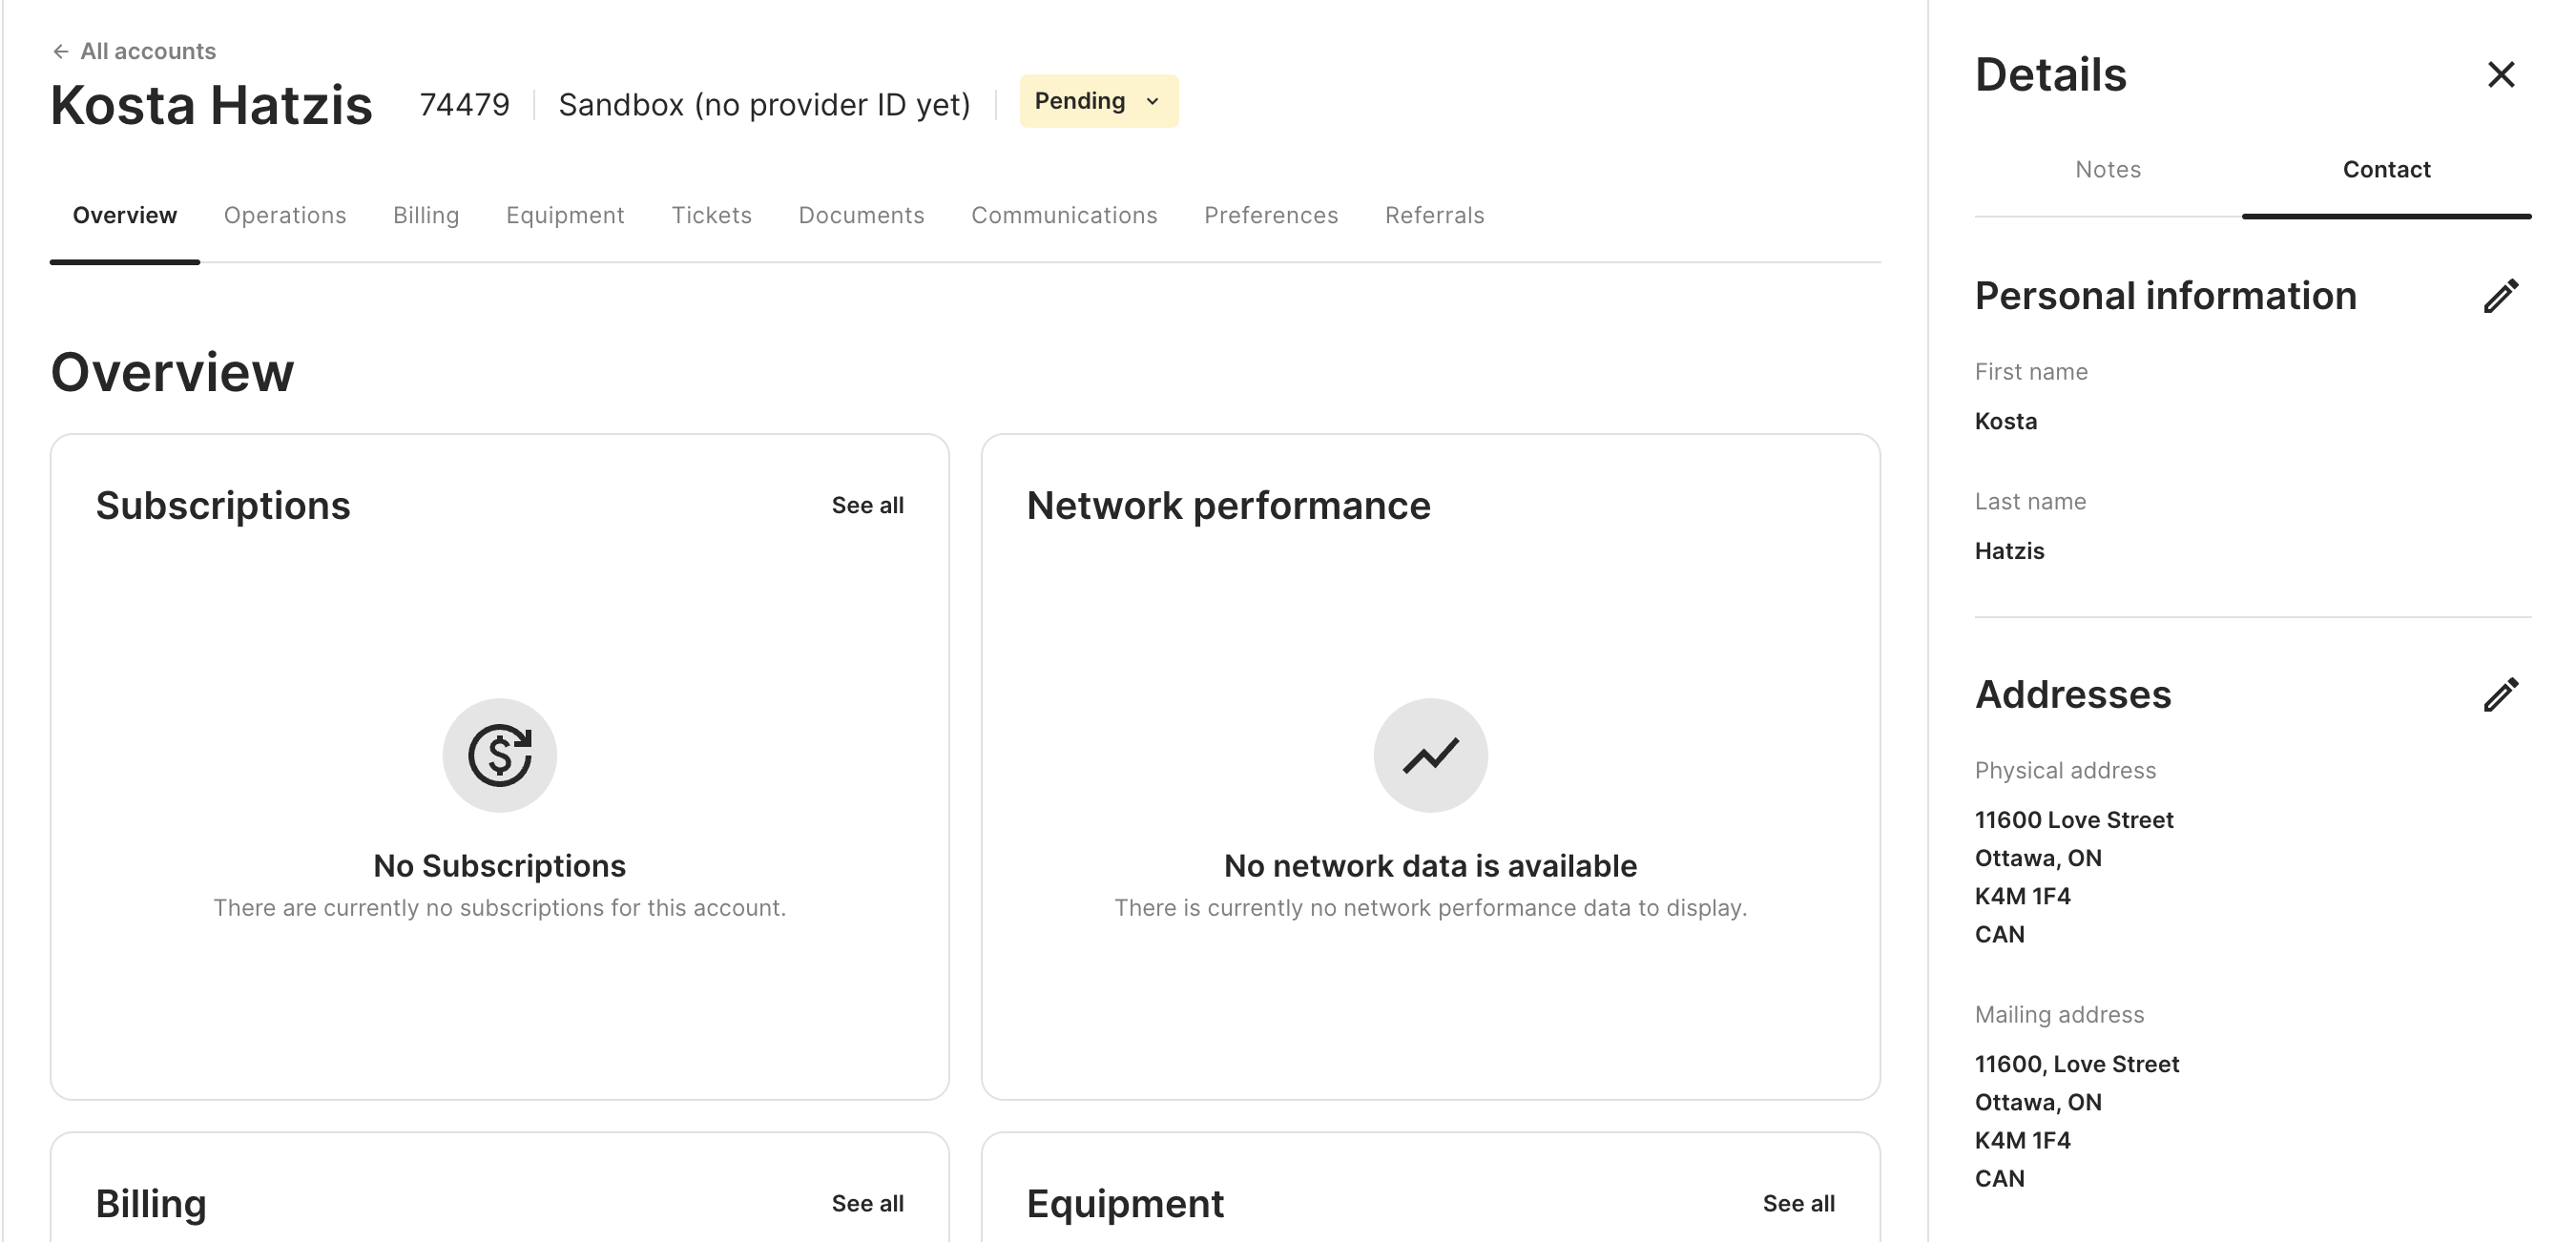Click the network performance trend-line icon
The height and width of the screenshot is (1242, 2576).
(1430, 755)
